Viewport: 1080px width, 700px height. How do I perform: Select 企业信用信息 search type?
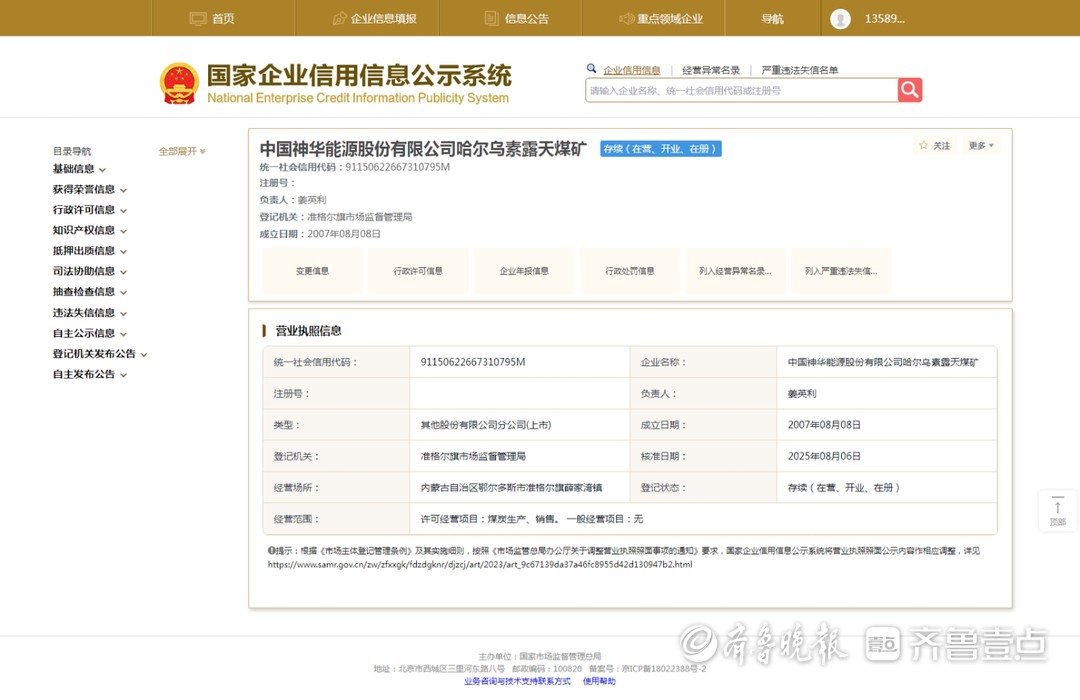click(632, 70)
